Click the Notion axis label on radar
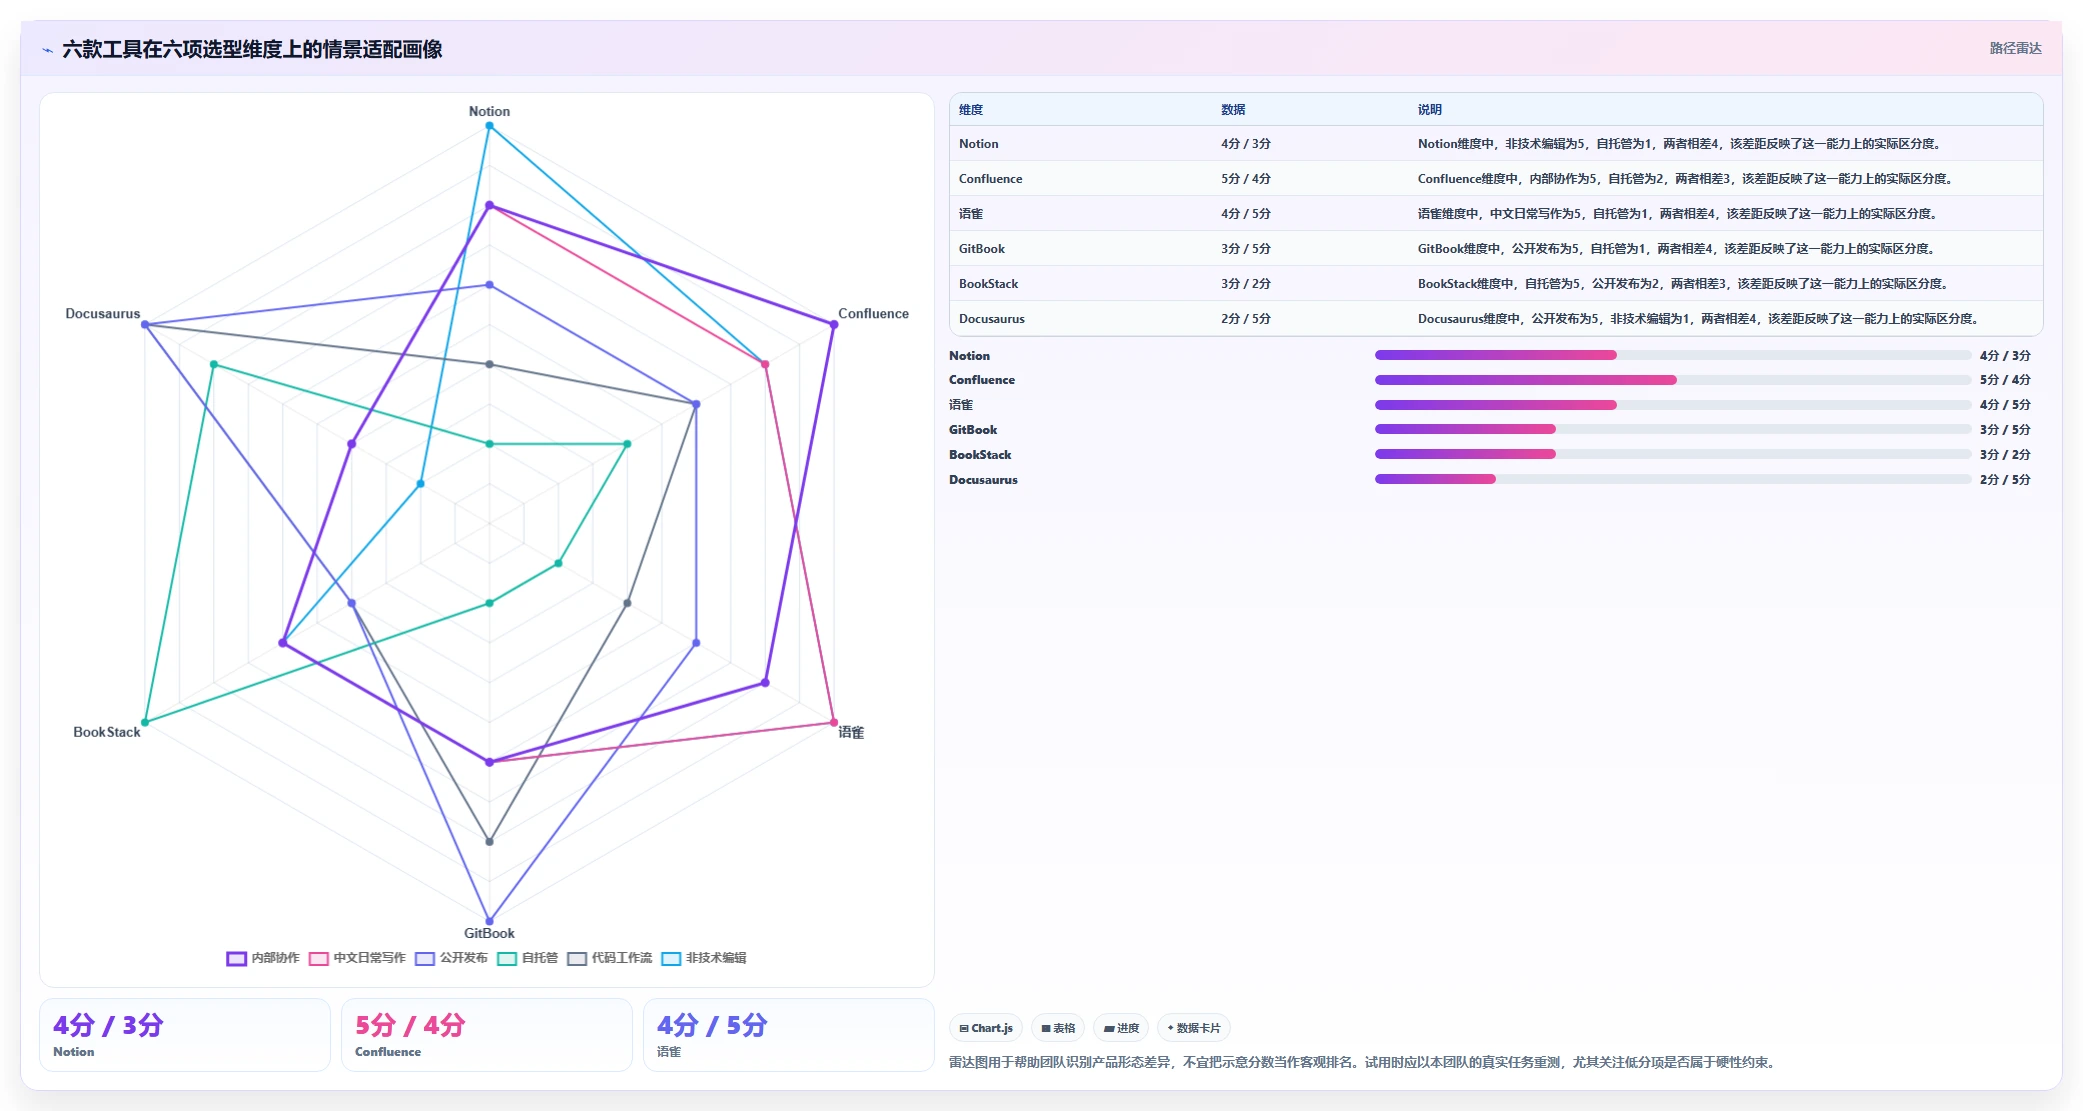 point(489,111)
